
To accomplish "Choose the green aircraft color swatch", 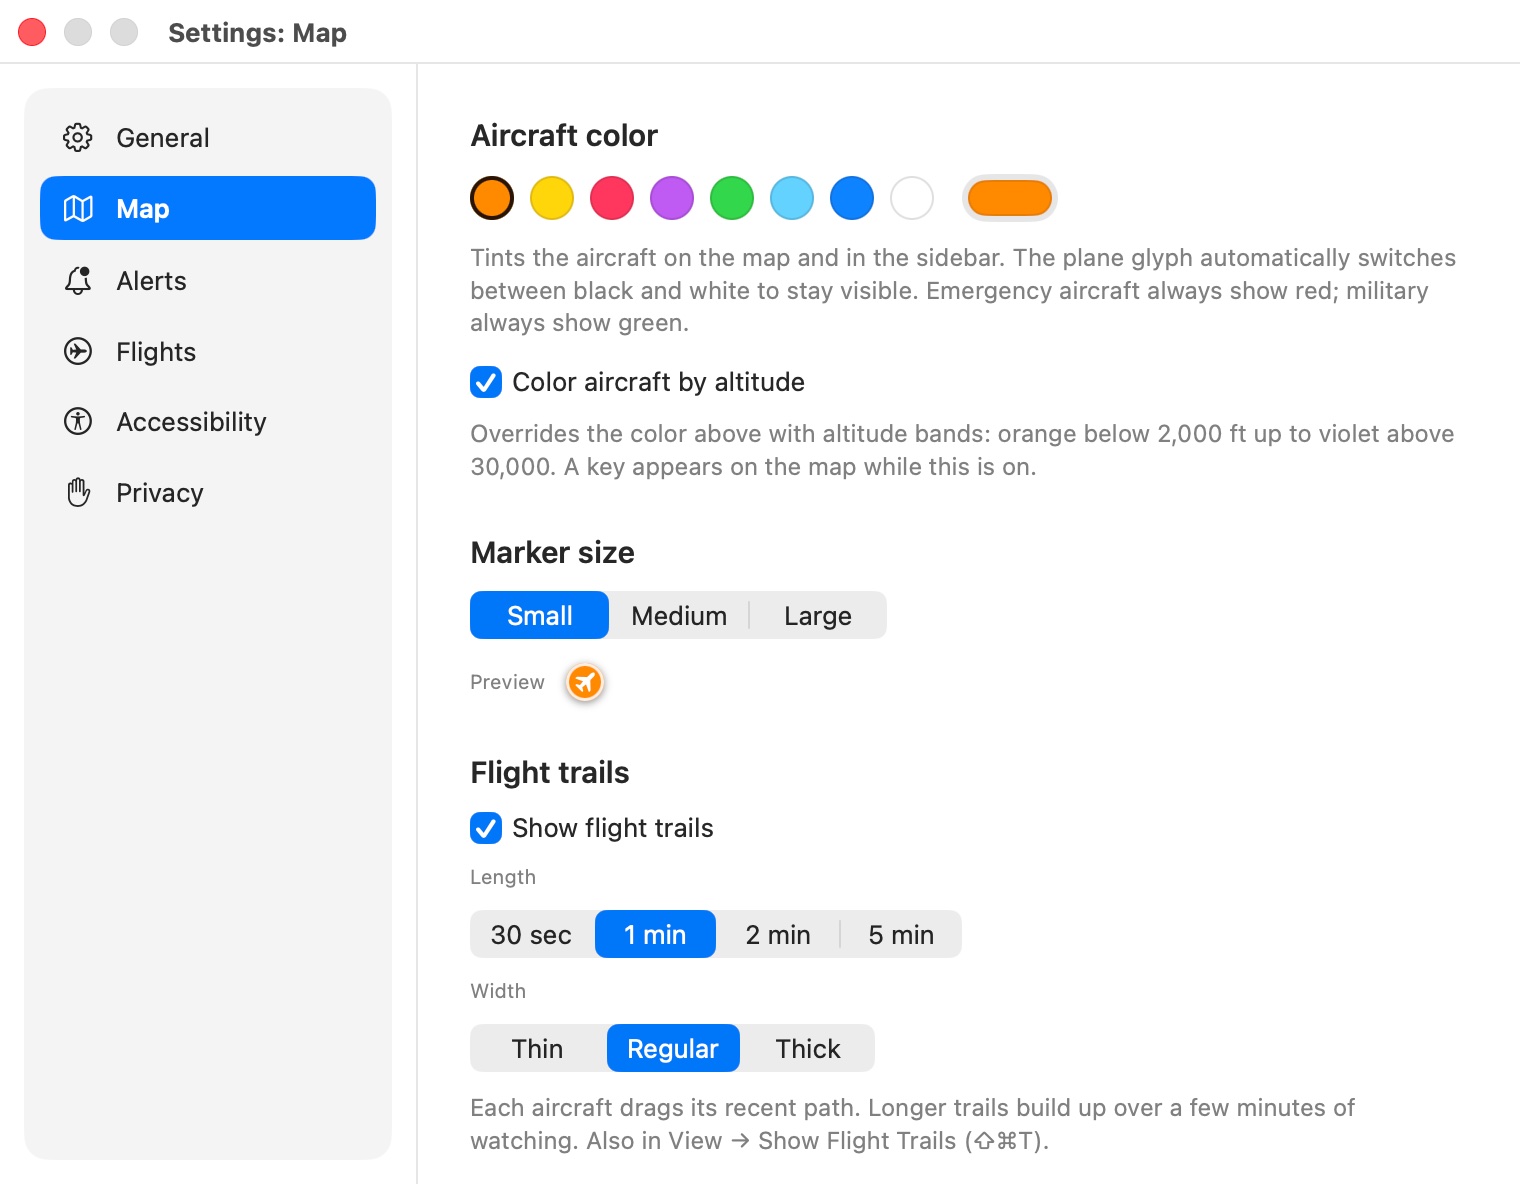I will [732, 198].
